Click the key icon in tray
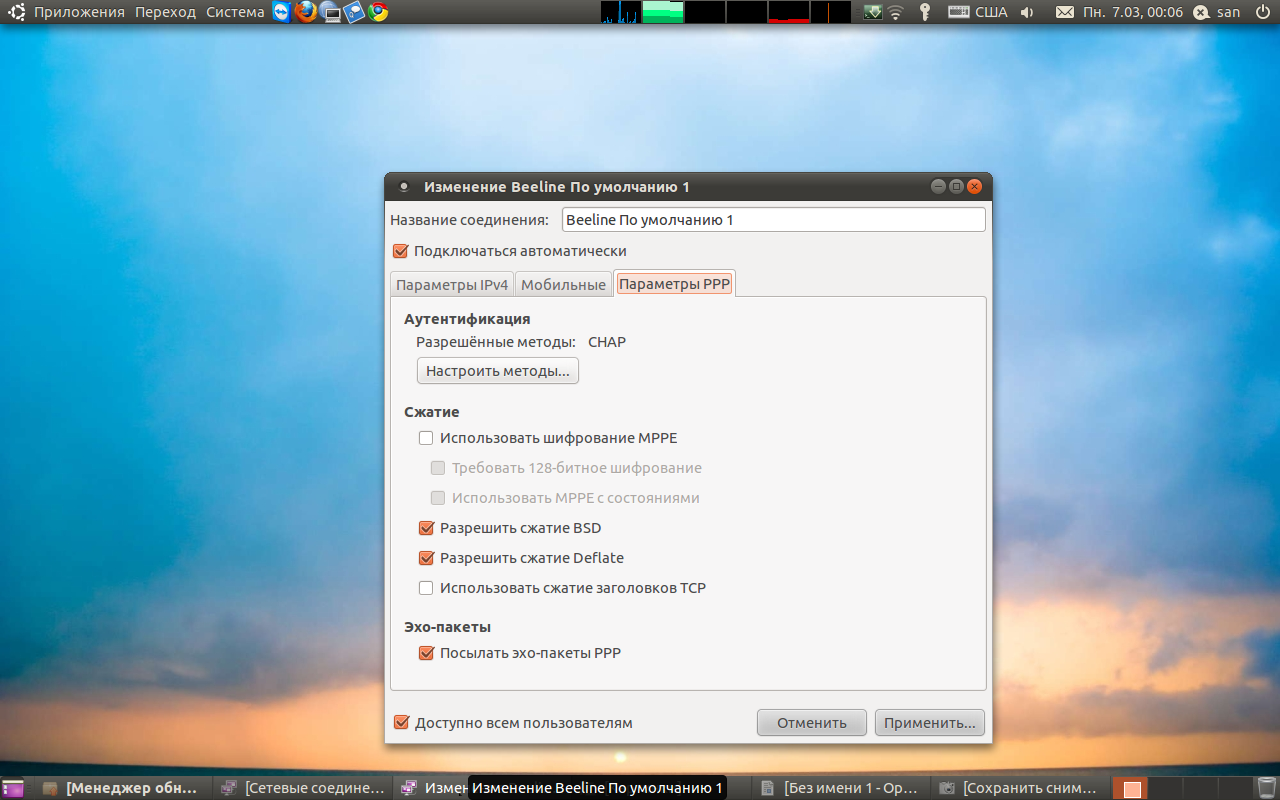The width and height of the screenshot is (1280, 800). coord(925,12)
